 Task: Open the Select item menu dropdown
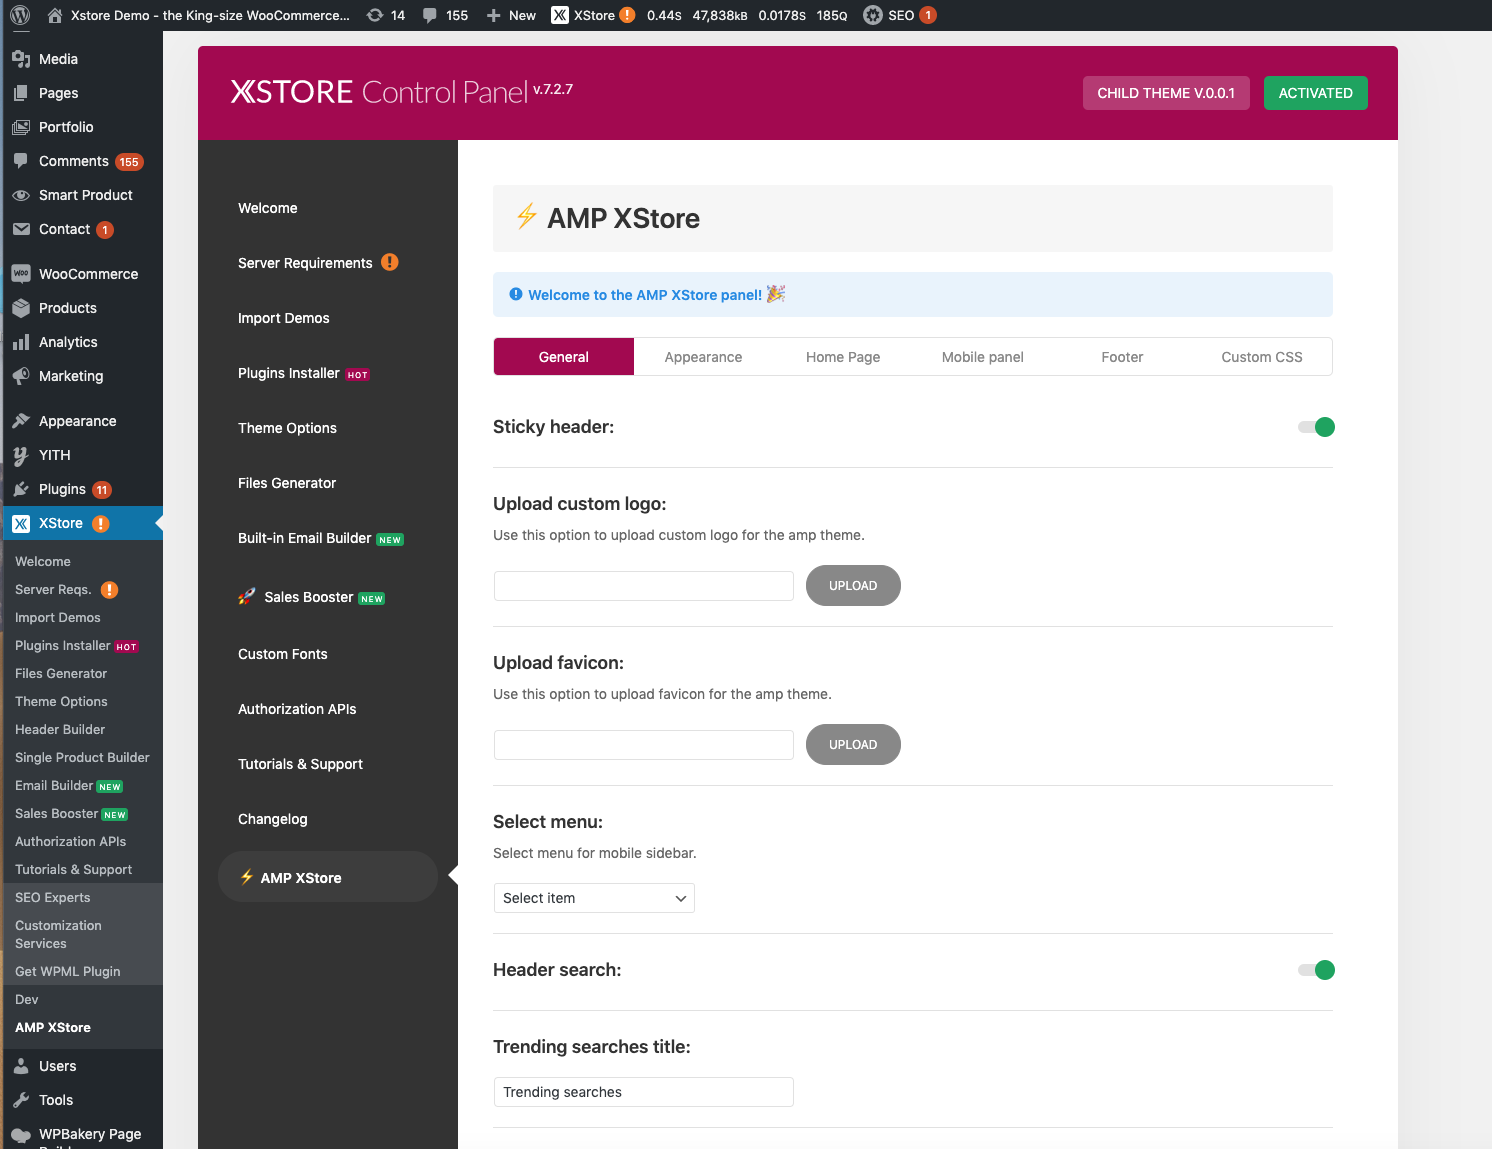594,898
